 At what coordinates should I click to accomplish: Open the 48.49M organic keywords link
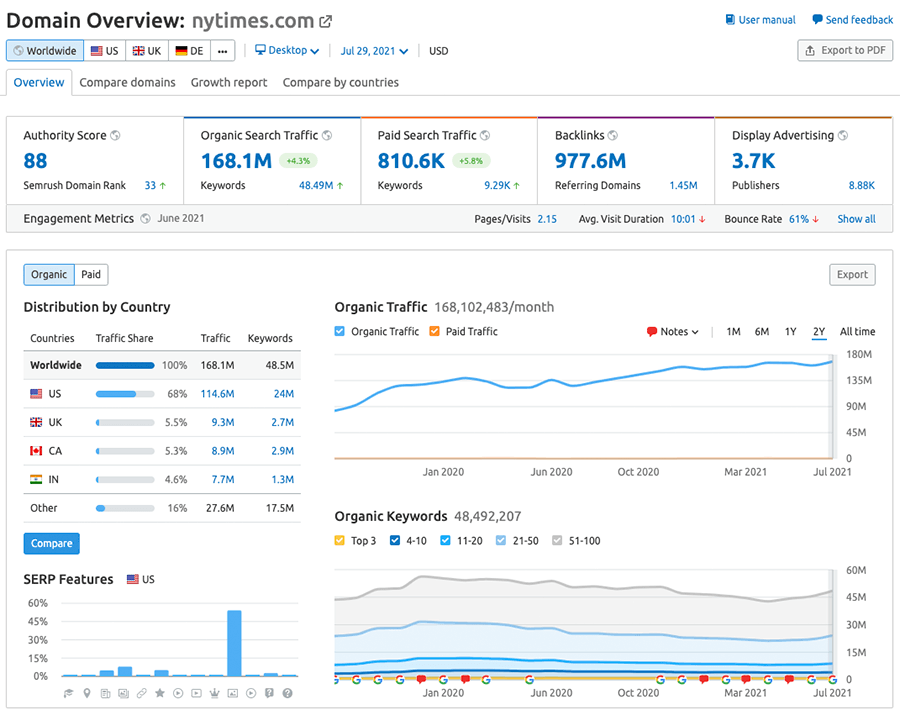tap(316, 185)
